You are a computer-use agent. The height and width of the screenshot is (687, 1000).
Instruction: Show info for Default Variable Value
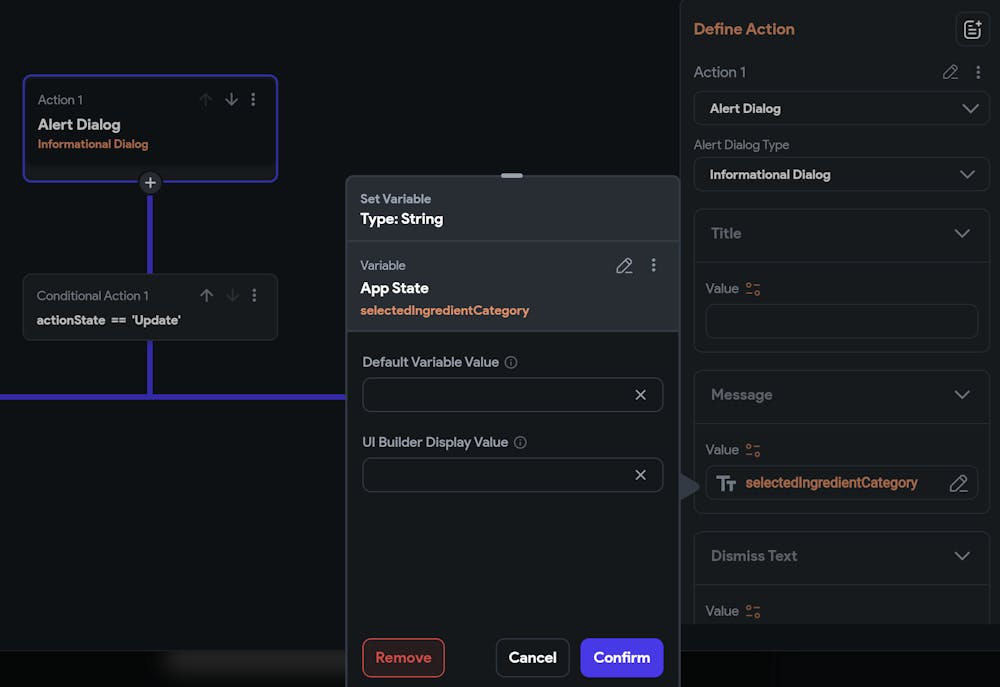(511, 362)
